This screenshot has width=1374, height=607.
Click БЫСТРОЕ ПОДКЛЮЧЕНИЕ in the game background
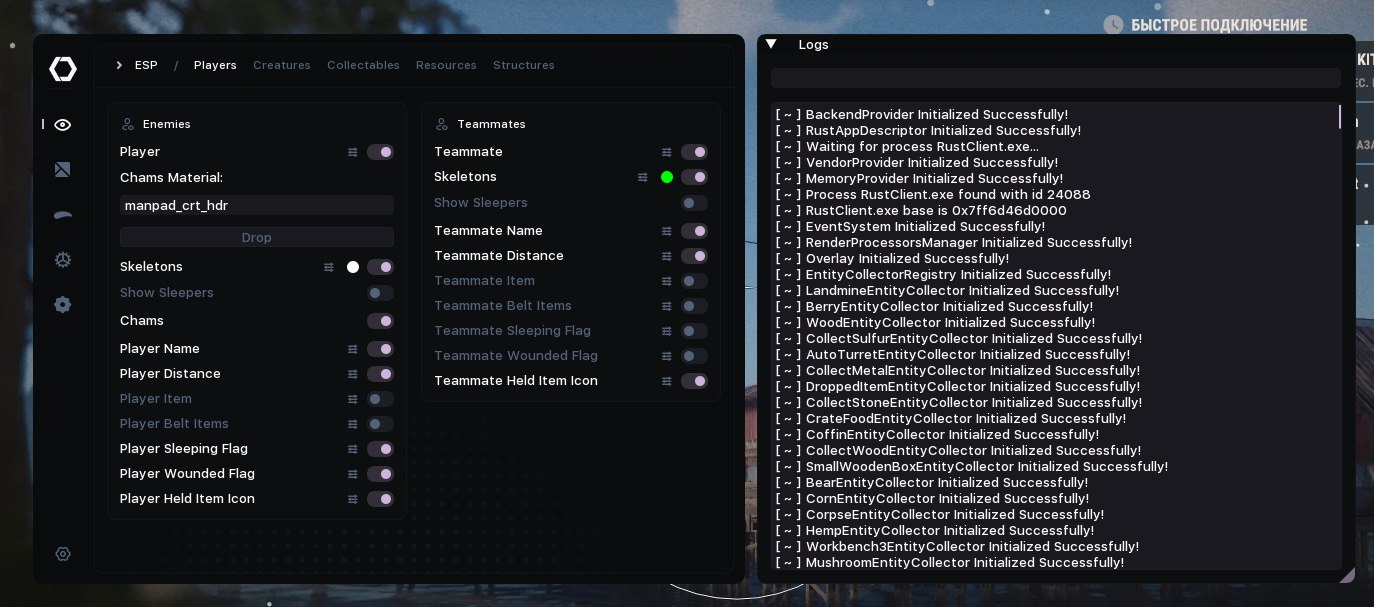[1219, 25]
